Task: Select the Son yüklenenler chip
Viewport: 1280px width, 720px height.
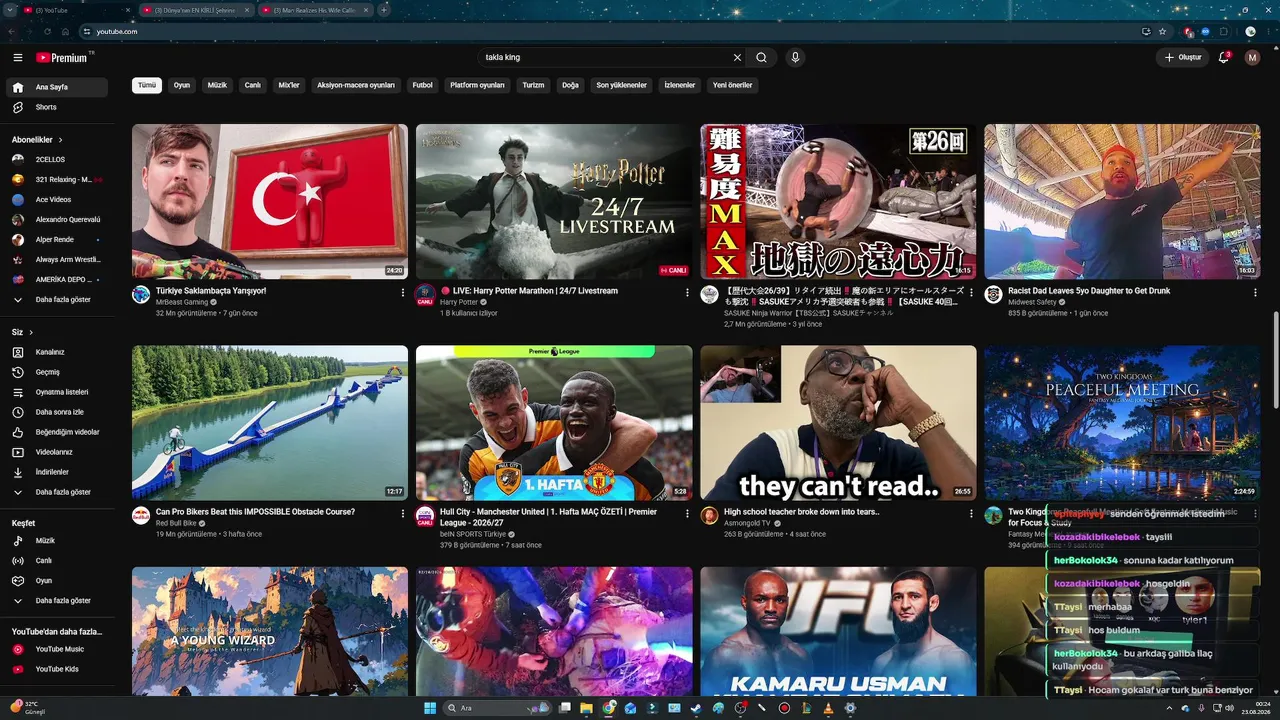Action: click(x=622, y=85)
